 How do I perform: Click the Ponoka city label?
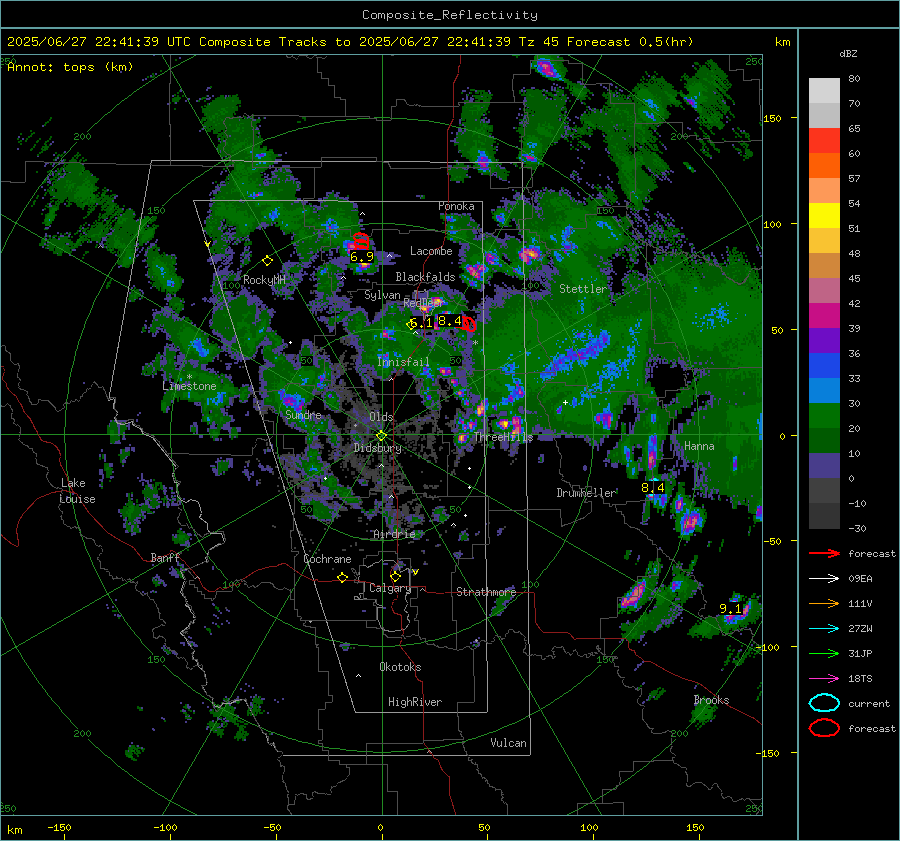pyautogui.click(x=456, y=206)
